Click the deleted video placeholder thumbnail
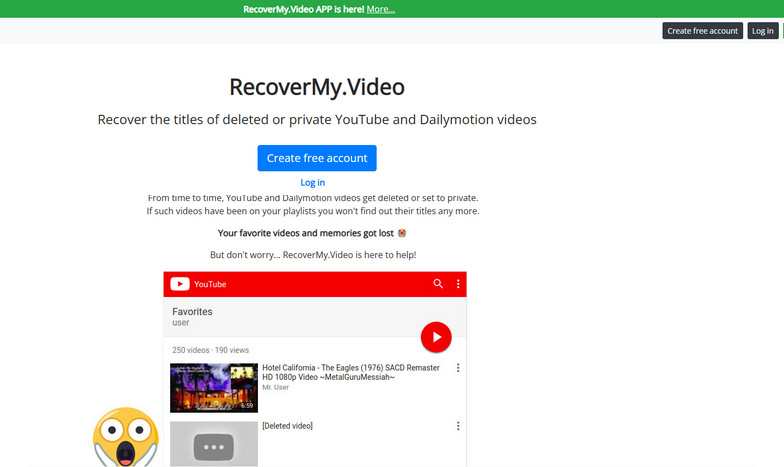The height and width of the screenshot is (467, 784). click(x=214, y=444)
